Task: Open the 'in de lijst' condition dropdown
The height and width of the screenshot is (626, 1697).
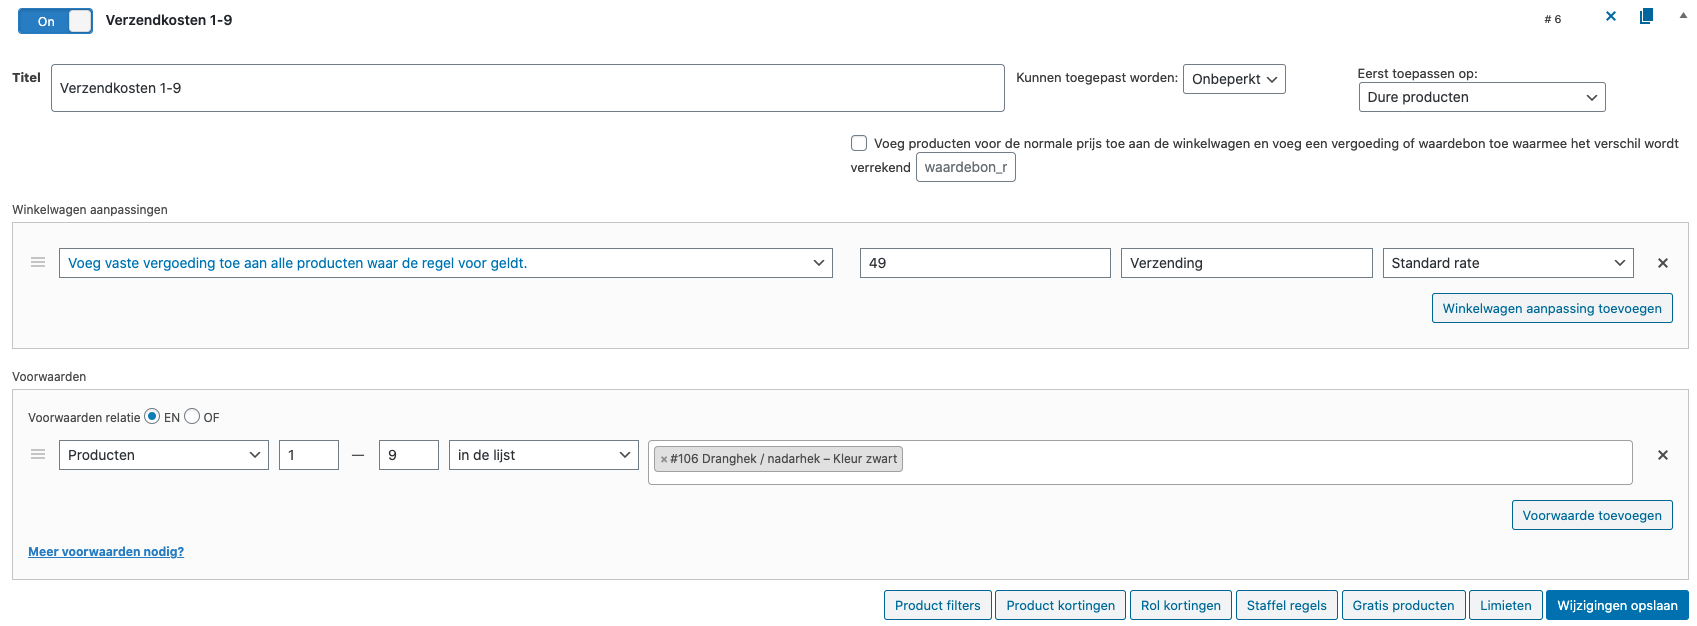Action: [543, 455]
